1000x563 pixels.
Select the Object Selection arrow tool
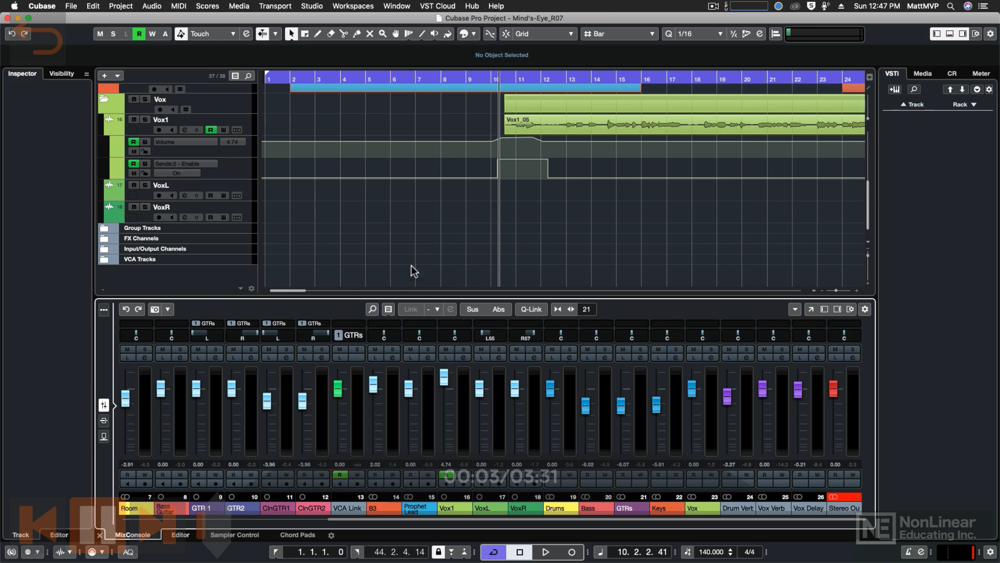click(x=291, y=34)
